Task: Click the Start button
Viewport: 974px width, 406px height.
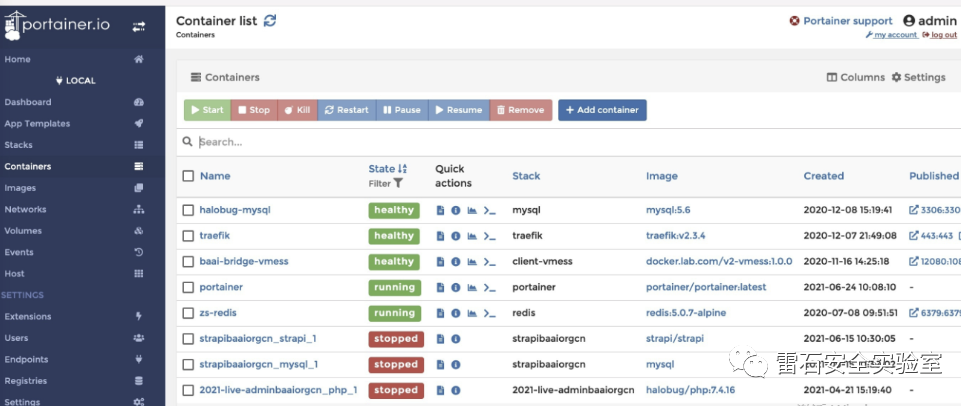Action: click(207, 110)
